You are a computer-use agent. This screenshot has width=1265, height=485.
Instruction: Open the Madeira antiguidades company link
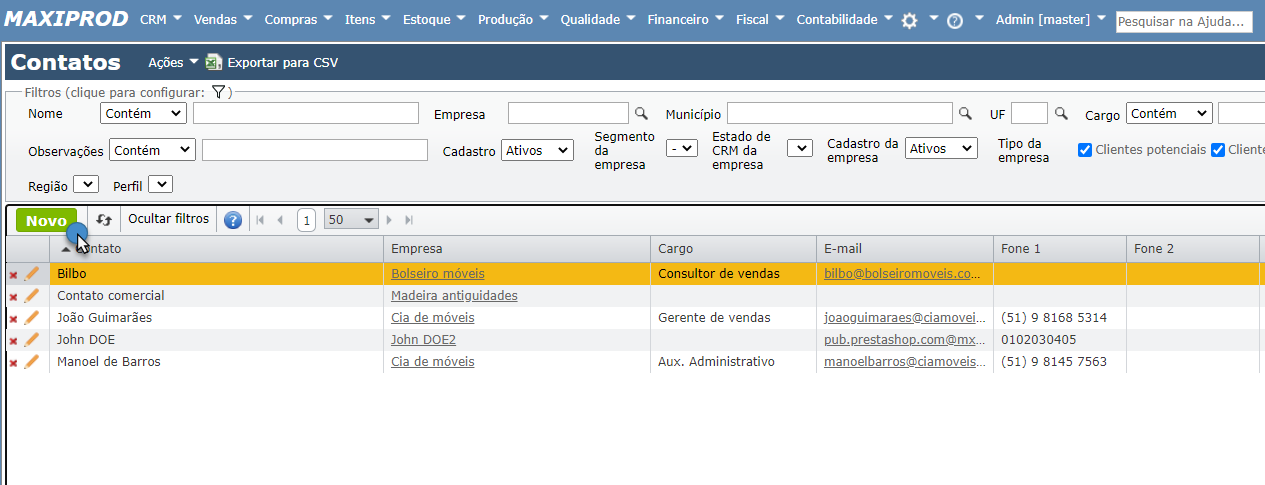pyautogui.click(x=454, y=295)
